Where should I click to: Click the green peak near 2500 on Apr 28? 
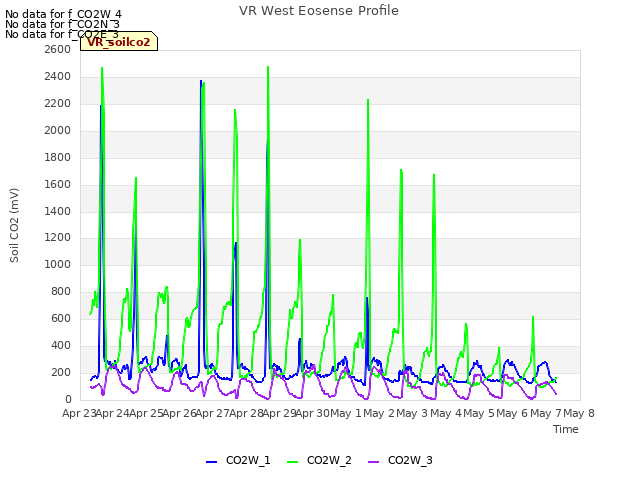click(x=268, y=67)
